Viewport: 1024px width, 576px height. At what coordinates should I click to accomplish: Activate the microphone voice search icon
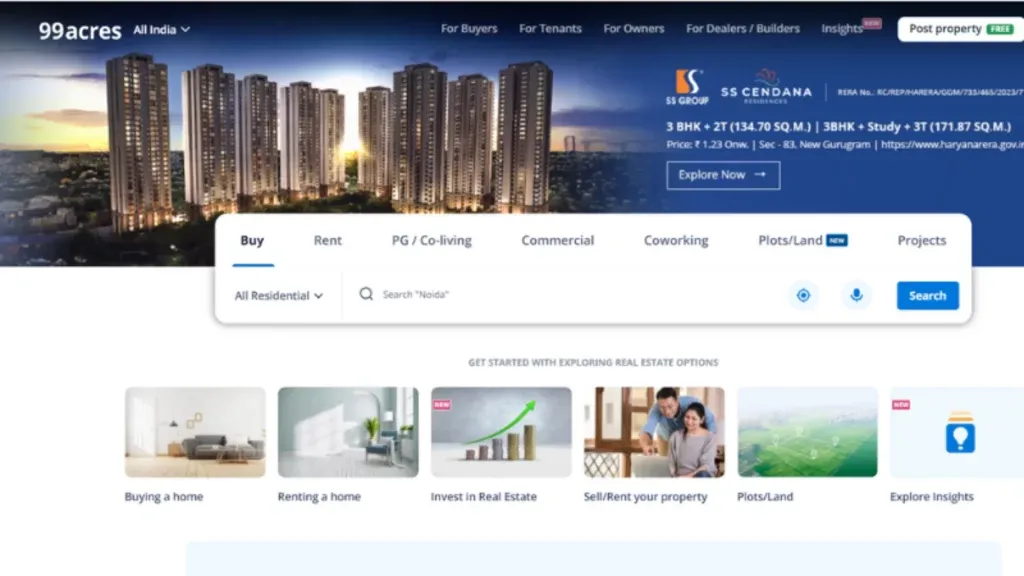click(x=856, y=295)
